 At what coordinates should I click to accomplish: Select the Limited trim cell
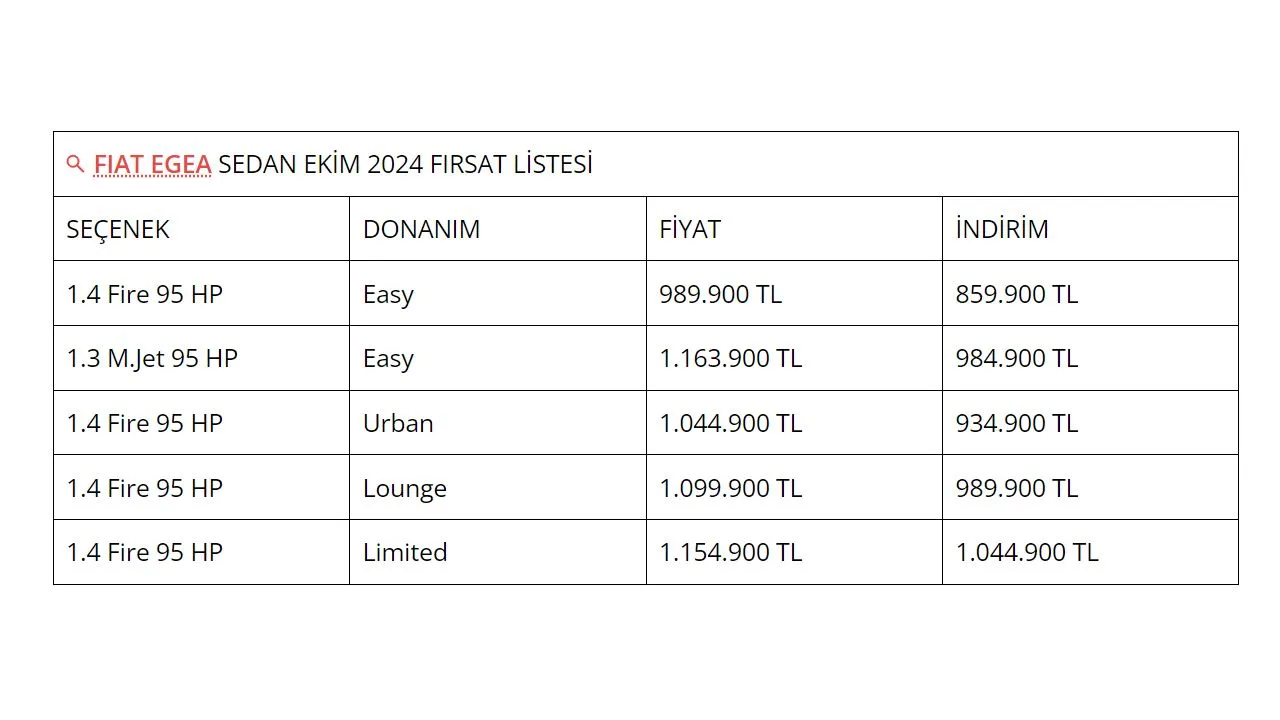tap(497, 552)
